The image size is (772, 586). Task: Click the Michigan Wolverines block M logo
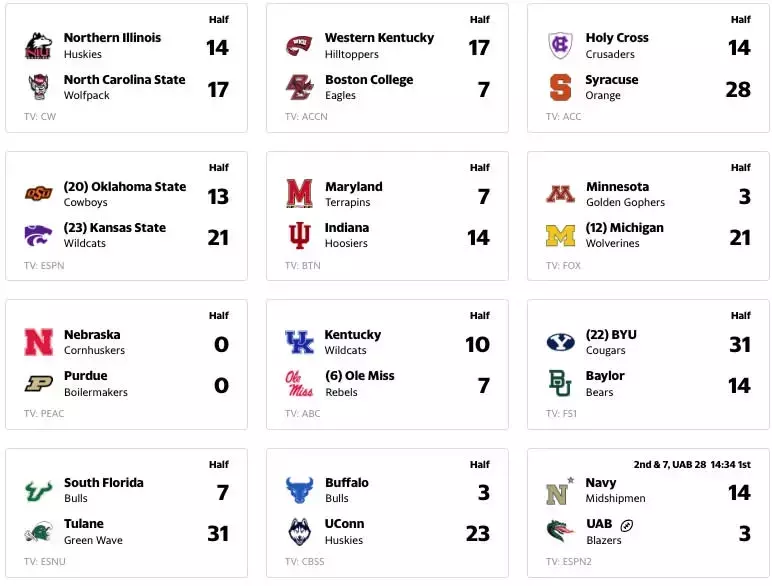[560, 235]
